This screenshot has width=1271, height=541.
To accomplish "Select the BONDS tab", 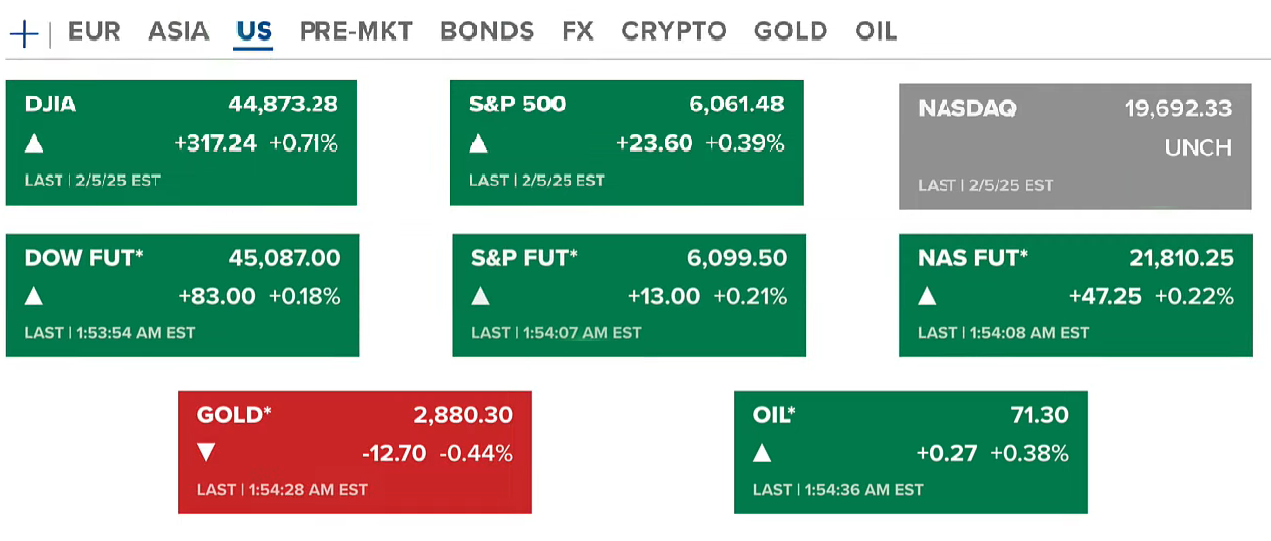I will [487, 32].
